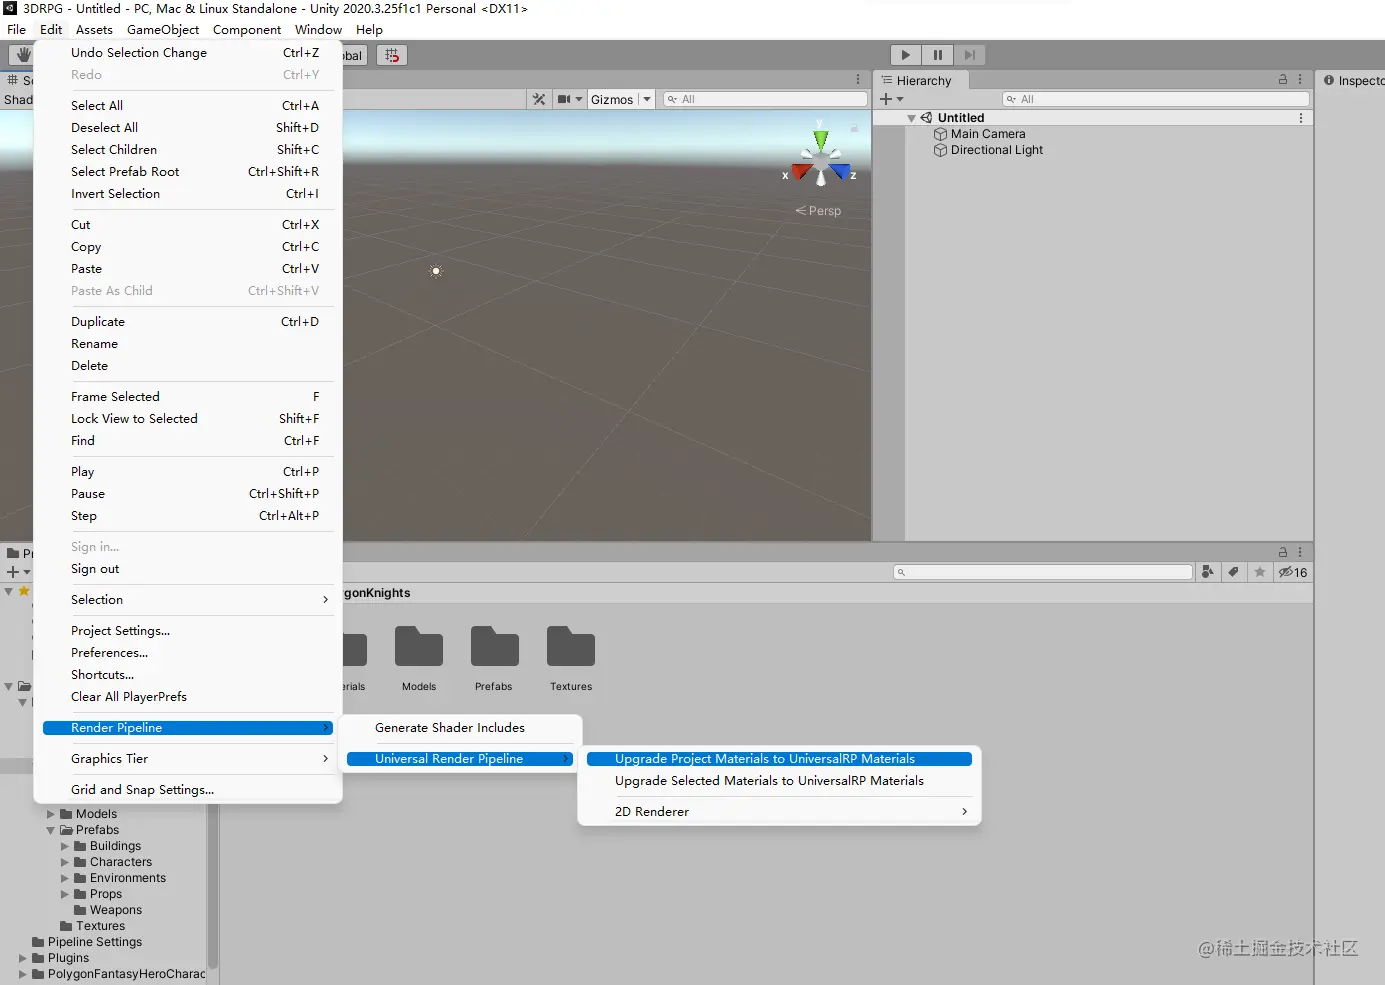This screenshot has width=1385, height=985.
Task: Open the File menu
Action: pos(17,30)
